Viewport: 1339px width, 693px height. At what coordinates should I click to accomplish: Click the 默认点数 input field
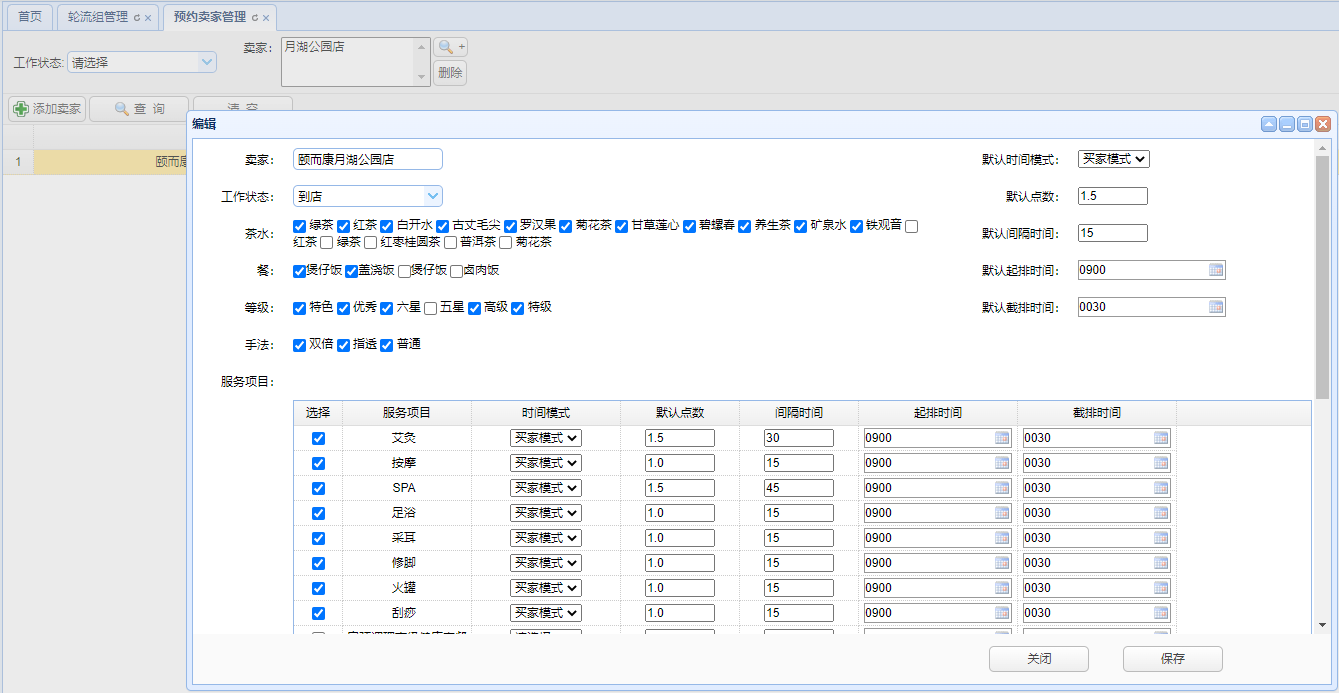pos(1113,196)
